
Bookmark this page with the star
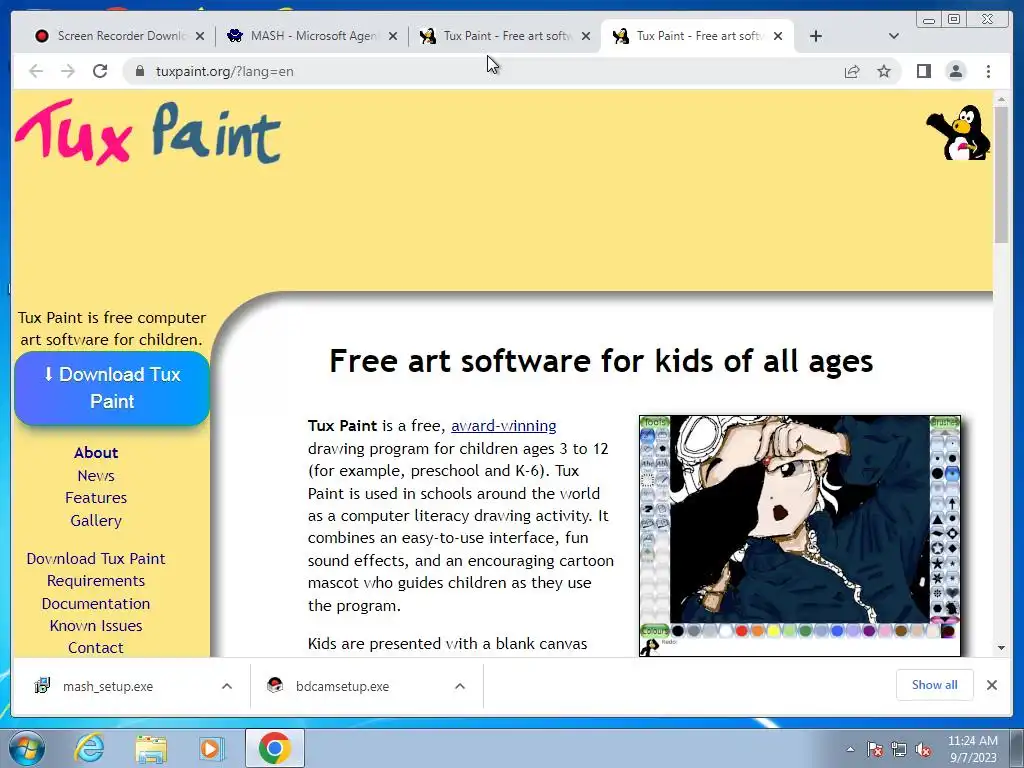[x=884, y=71]
